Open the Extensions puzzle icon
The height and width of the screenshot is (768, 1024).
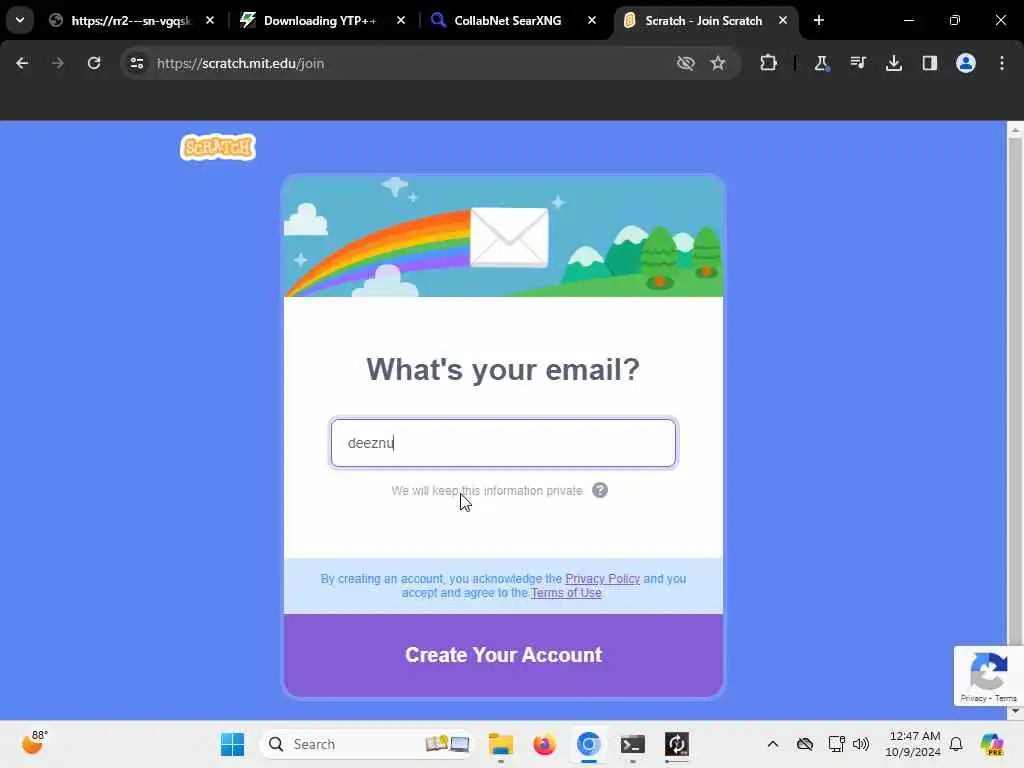click(x=769, y=63)
